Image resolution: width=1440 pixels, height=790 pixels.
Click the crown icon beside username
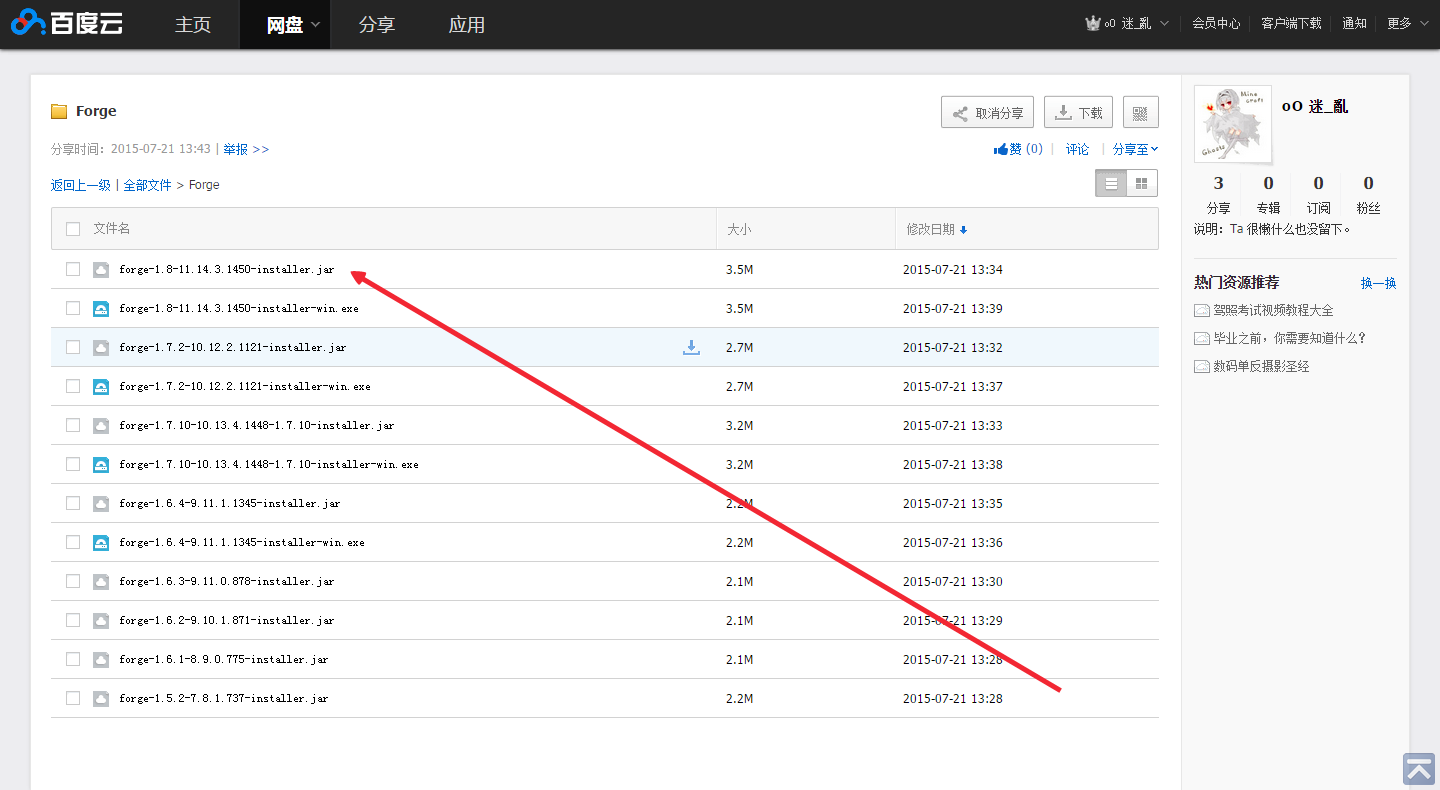[x=1093, y=23]
